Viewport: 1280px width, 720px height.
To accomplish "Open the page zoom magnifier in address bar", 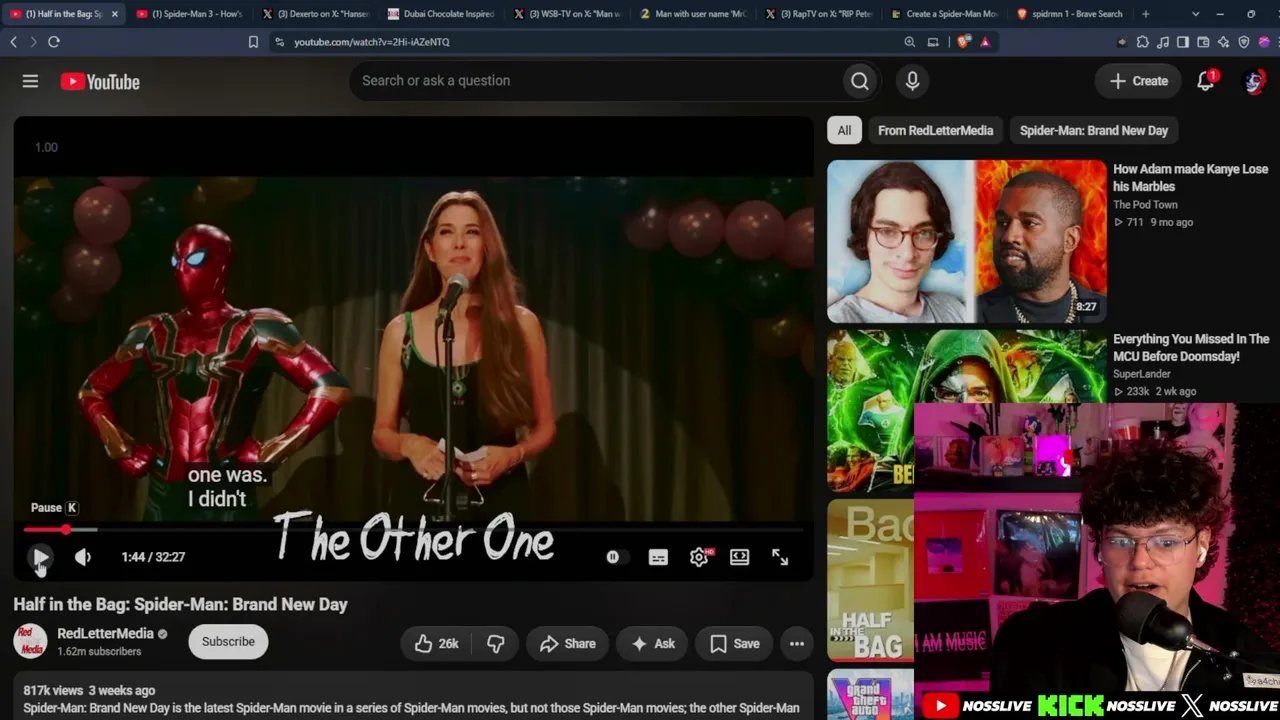I will click(x=909, y=42).
